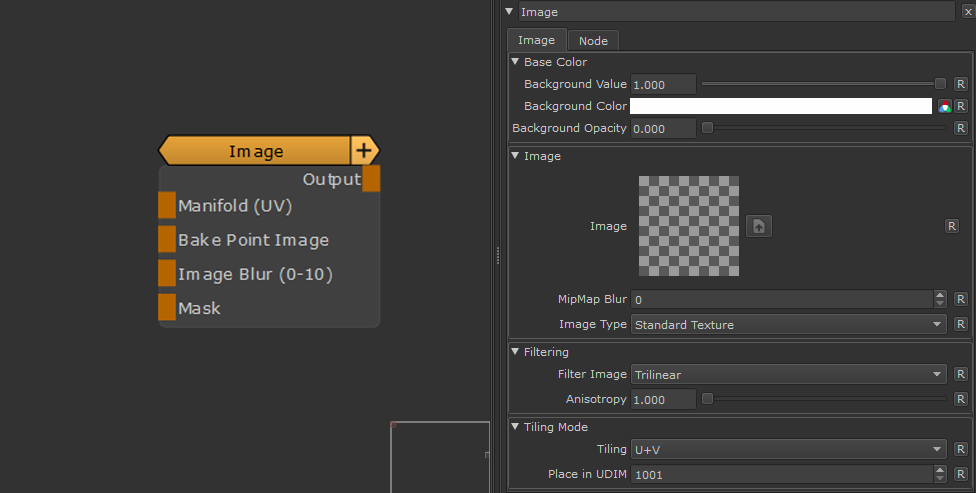Click the plus button on the Image node

(363, 151)
